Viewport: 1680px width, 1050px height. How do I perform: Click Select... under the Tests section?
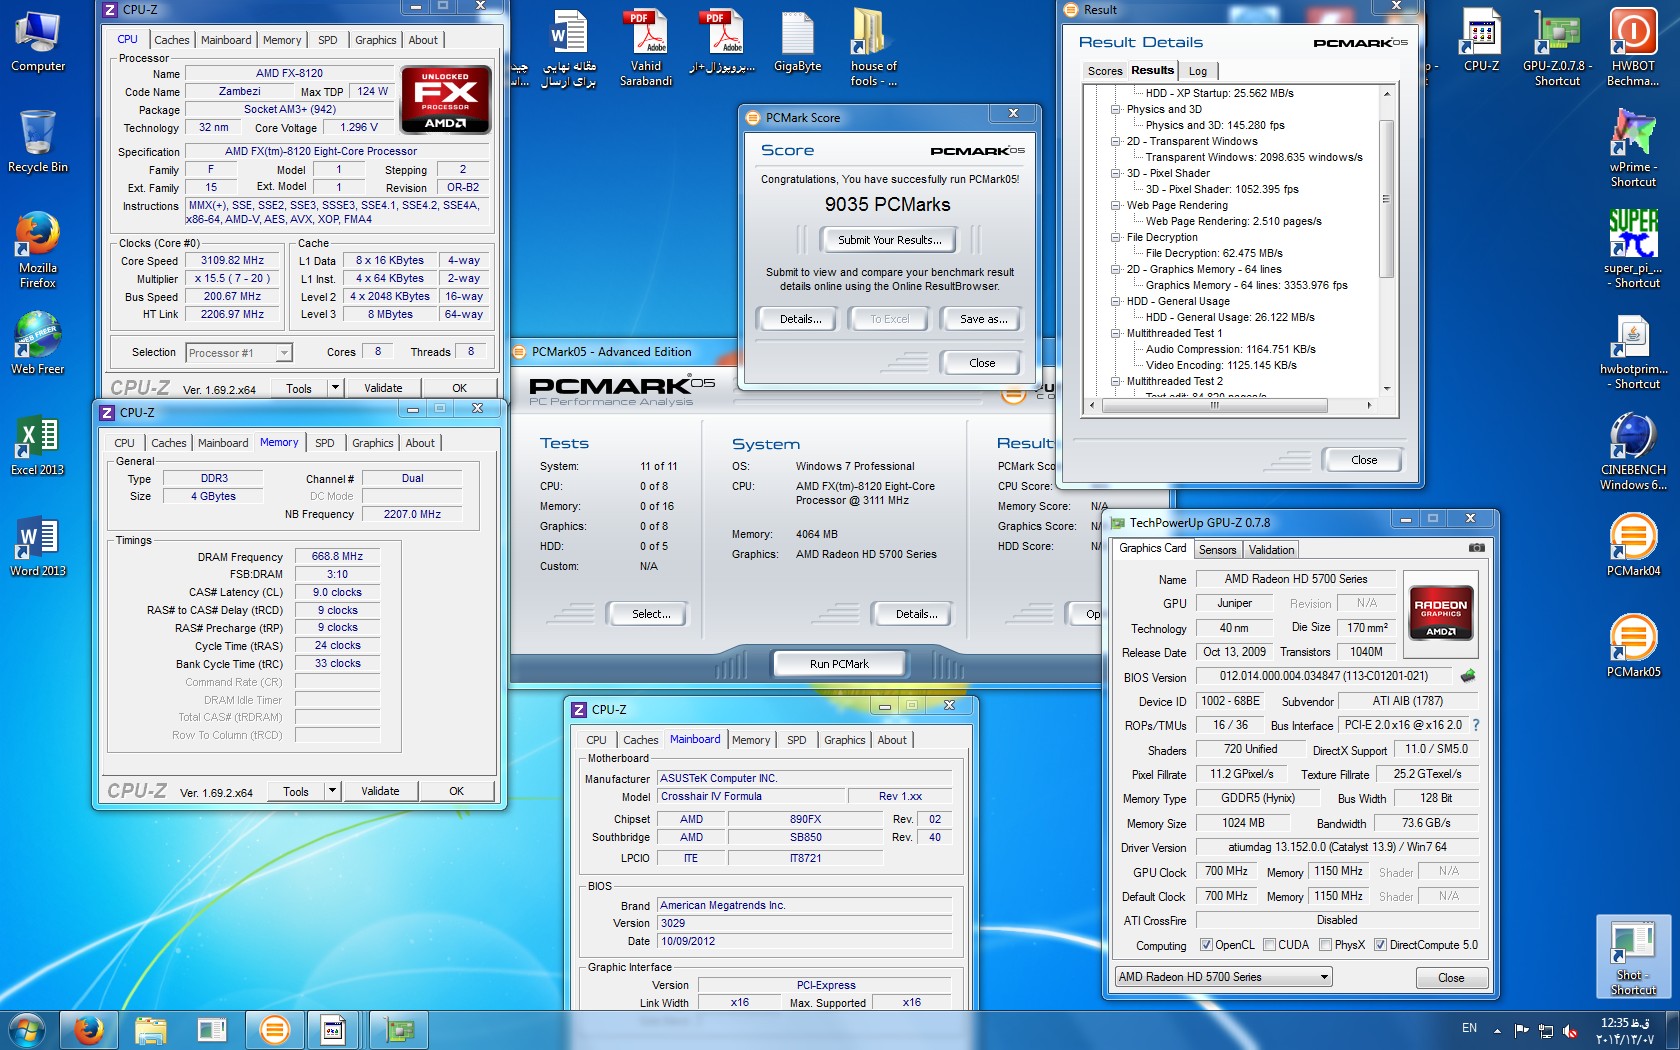pyautogui.click(x=651, y=614)
